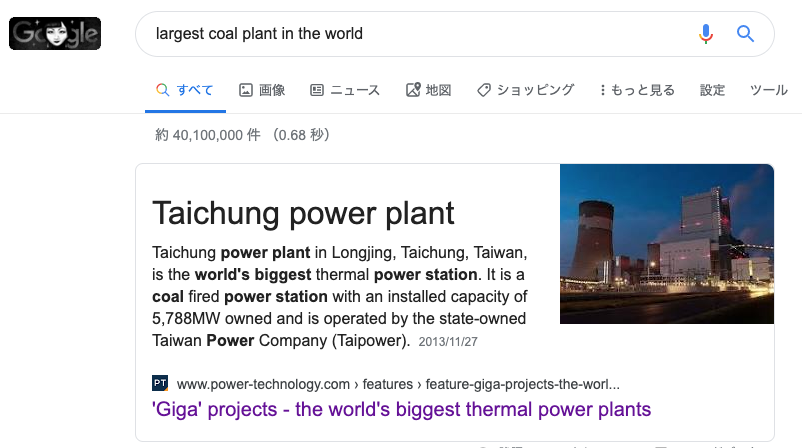Open the 'Giga' projects result link

coord(401,409)
